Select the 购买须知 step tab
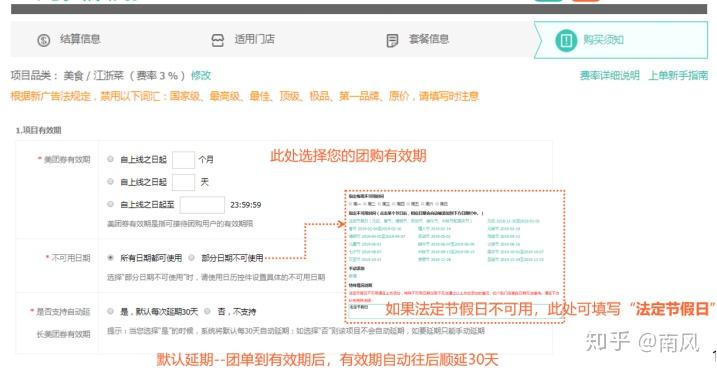 pos(621,40)
